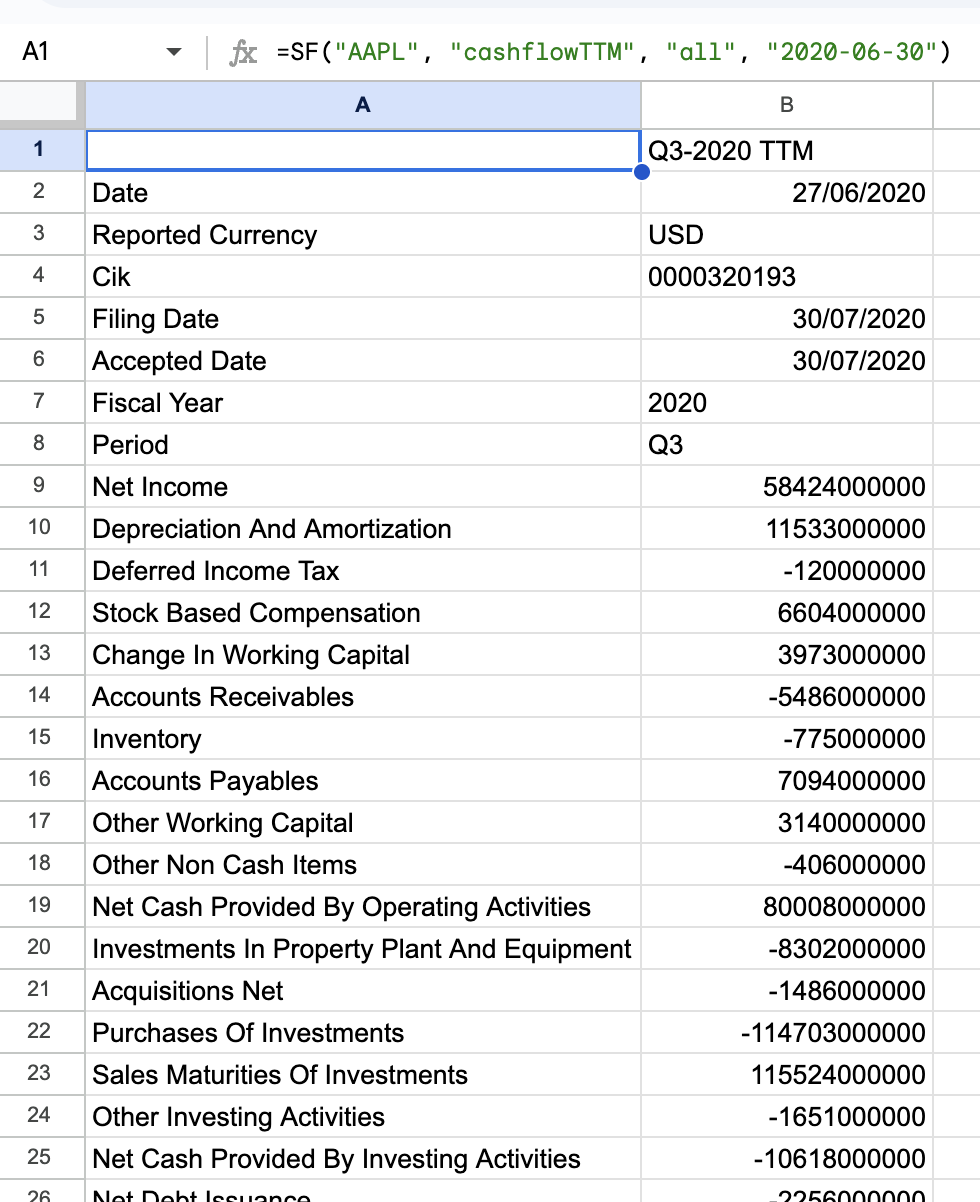Click the 'Q3' period value cell
Screen dimensions: 980x1202
[x=787, y=444]
